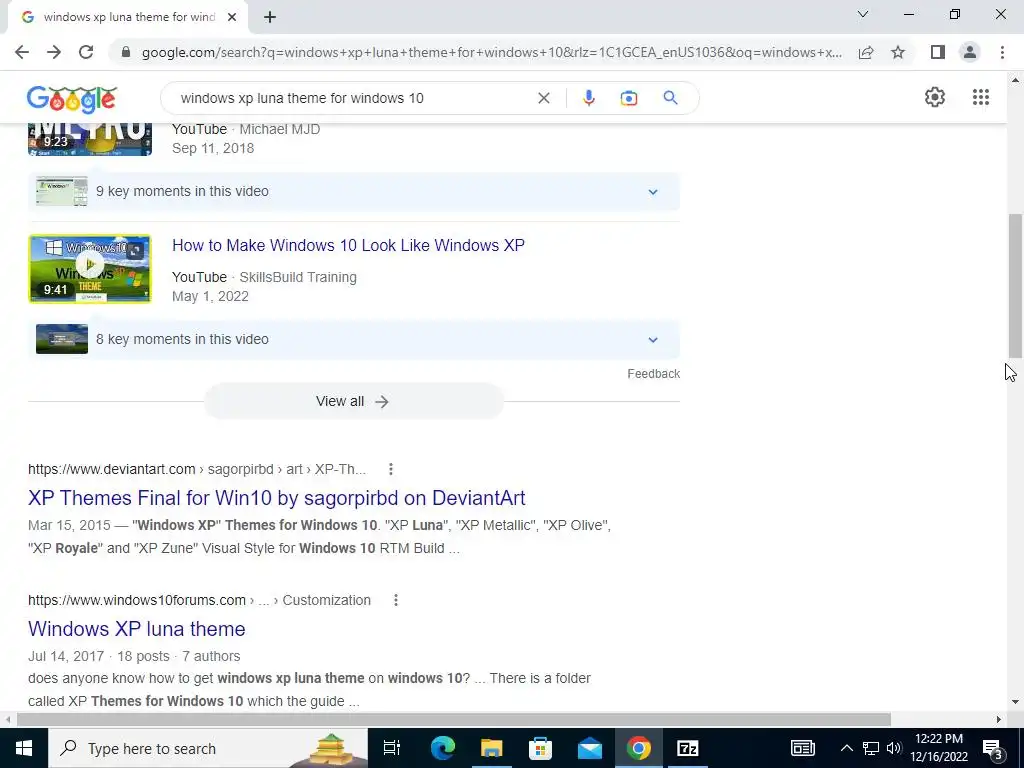Click the taskbar search box
The image size is (1024, 768).
[x=208, y=748]
